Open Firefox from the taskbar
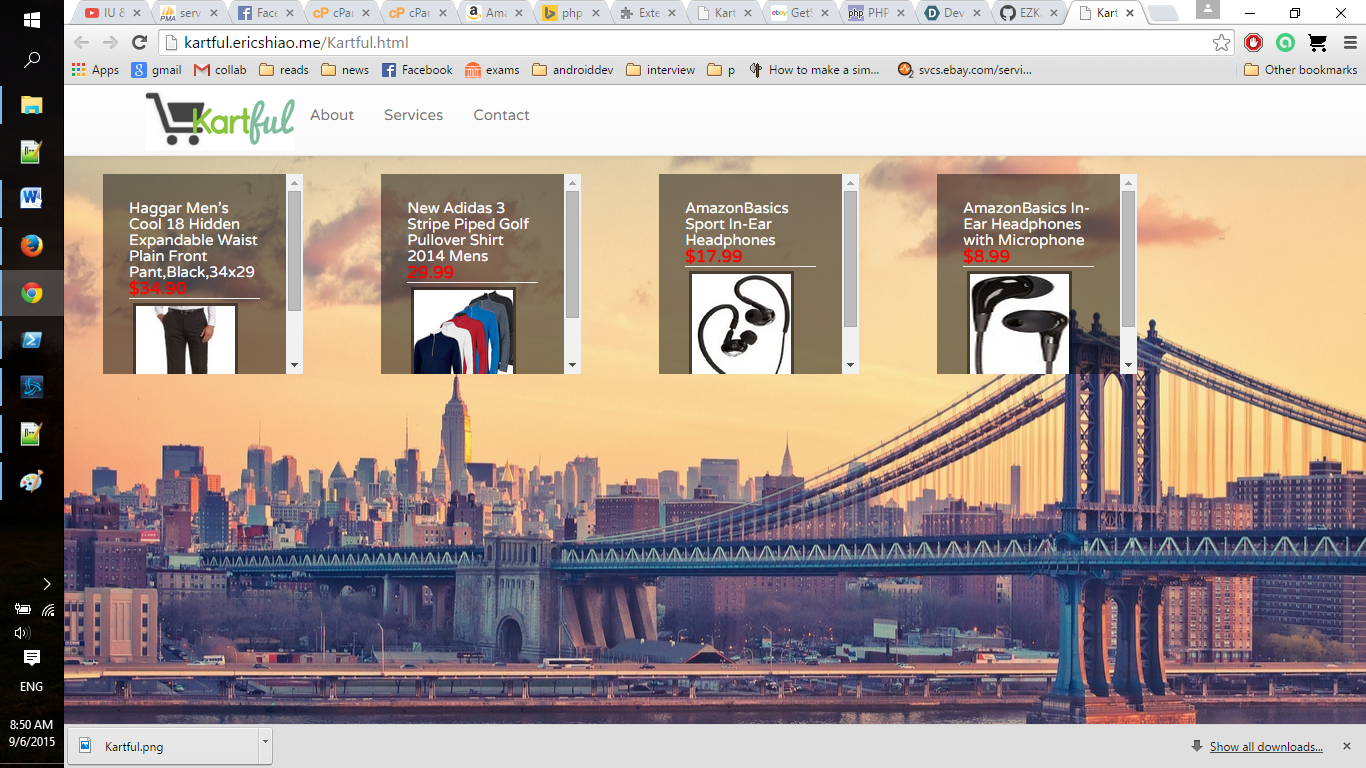 coord(31,245)
